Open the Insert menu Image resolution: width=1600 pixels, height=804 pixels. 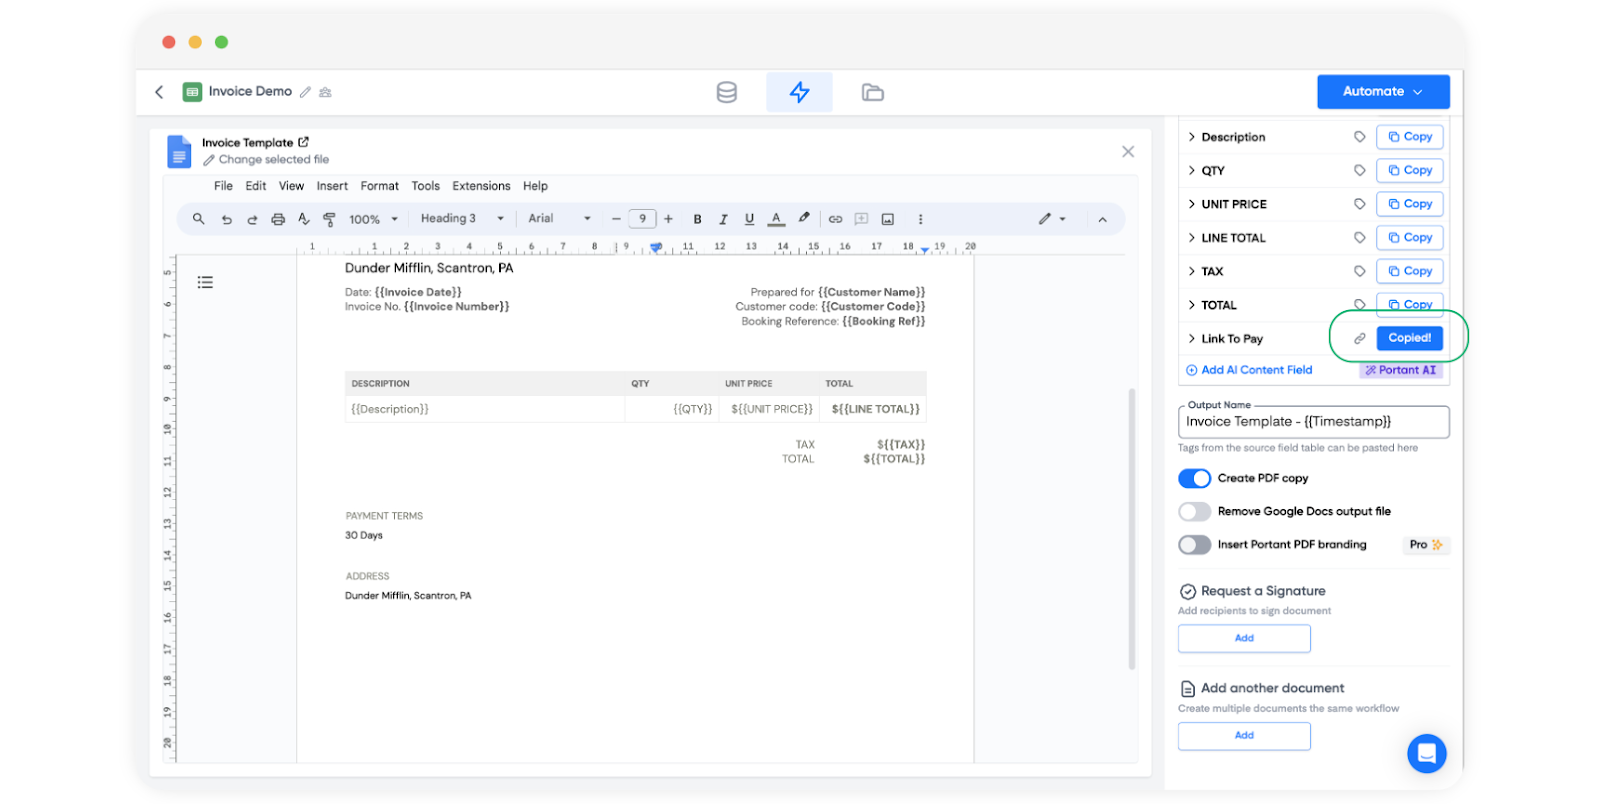click(x=332, y=186)
